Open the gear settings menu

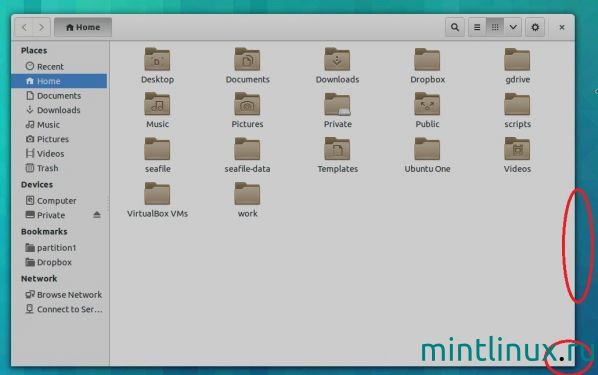click(535, 27)
